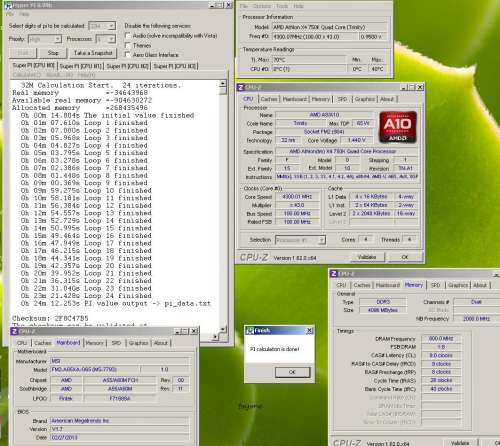Click the Super PI log scroll-up arrow
Viewport: 500px width, 446px height.
click(223, 84)
